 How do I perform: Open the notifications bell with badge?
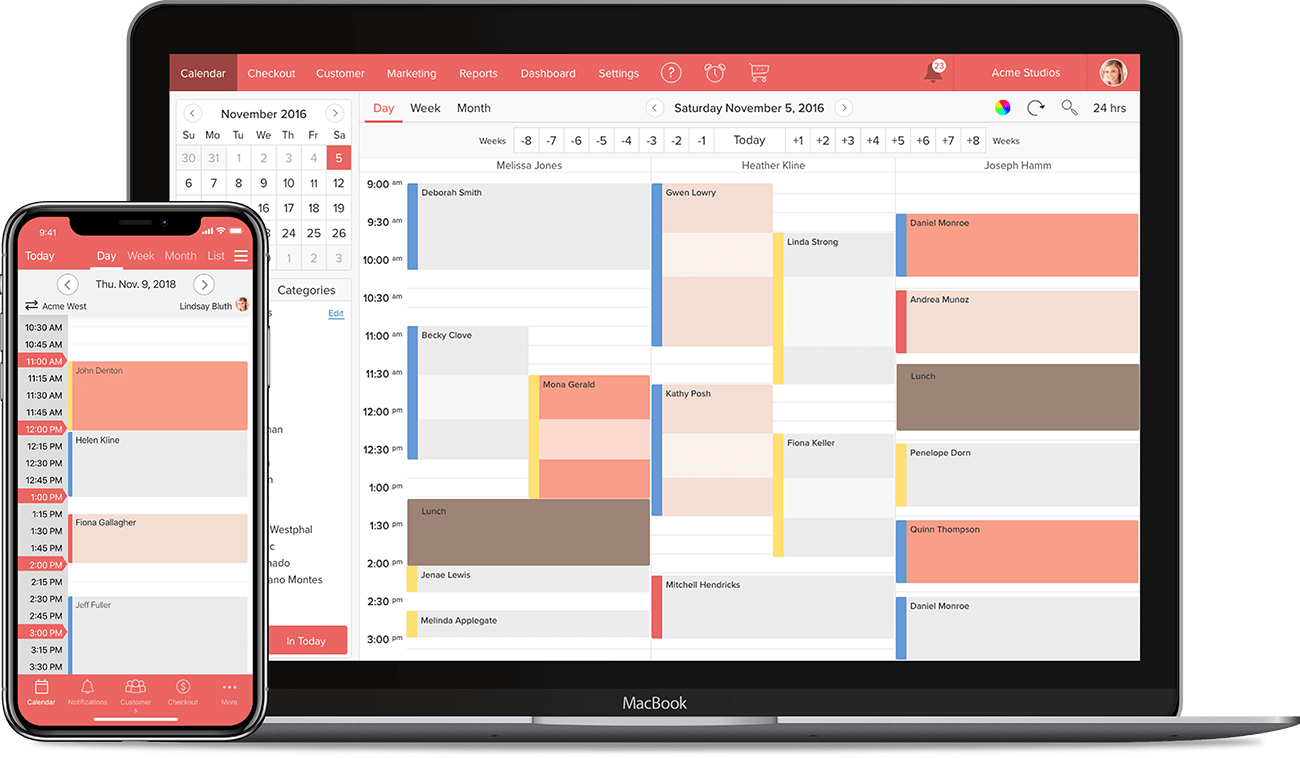tap(934, 72)
